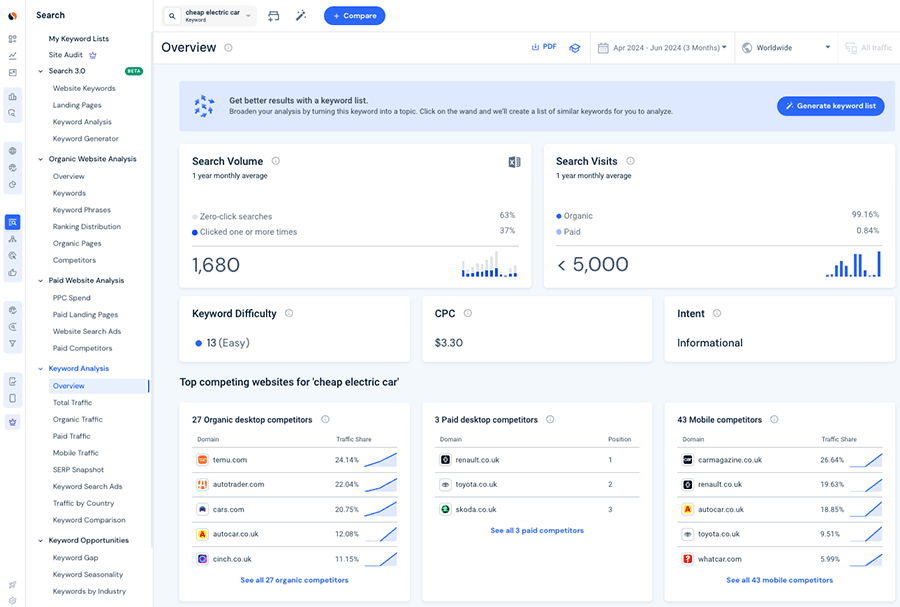This screenshot has height=607, width=900.
Task: Open the date range dropdown Apr 2024 - Jun 2024
Action: coord(662,48)
